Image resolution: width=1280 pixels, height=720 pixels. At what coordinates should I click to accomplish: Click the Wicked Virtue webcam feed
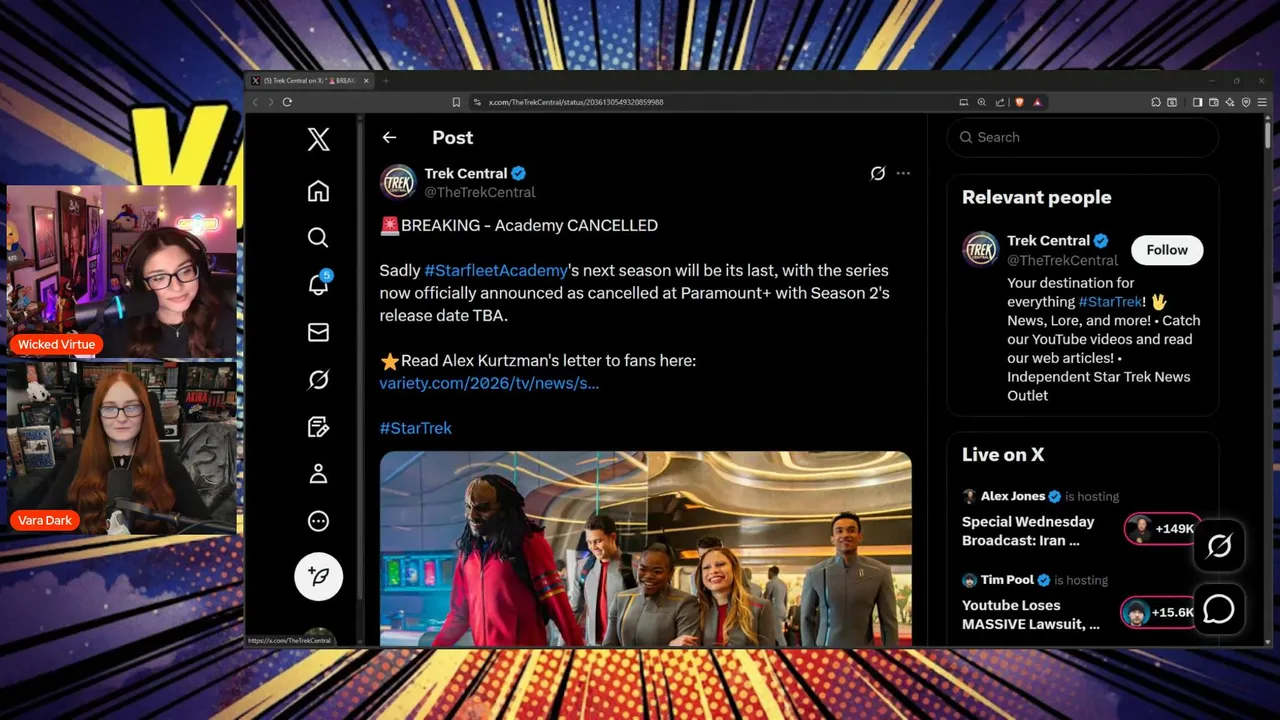(121, 271)
